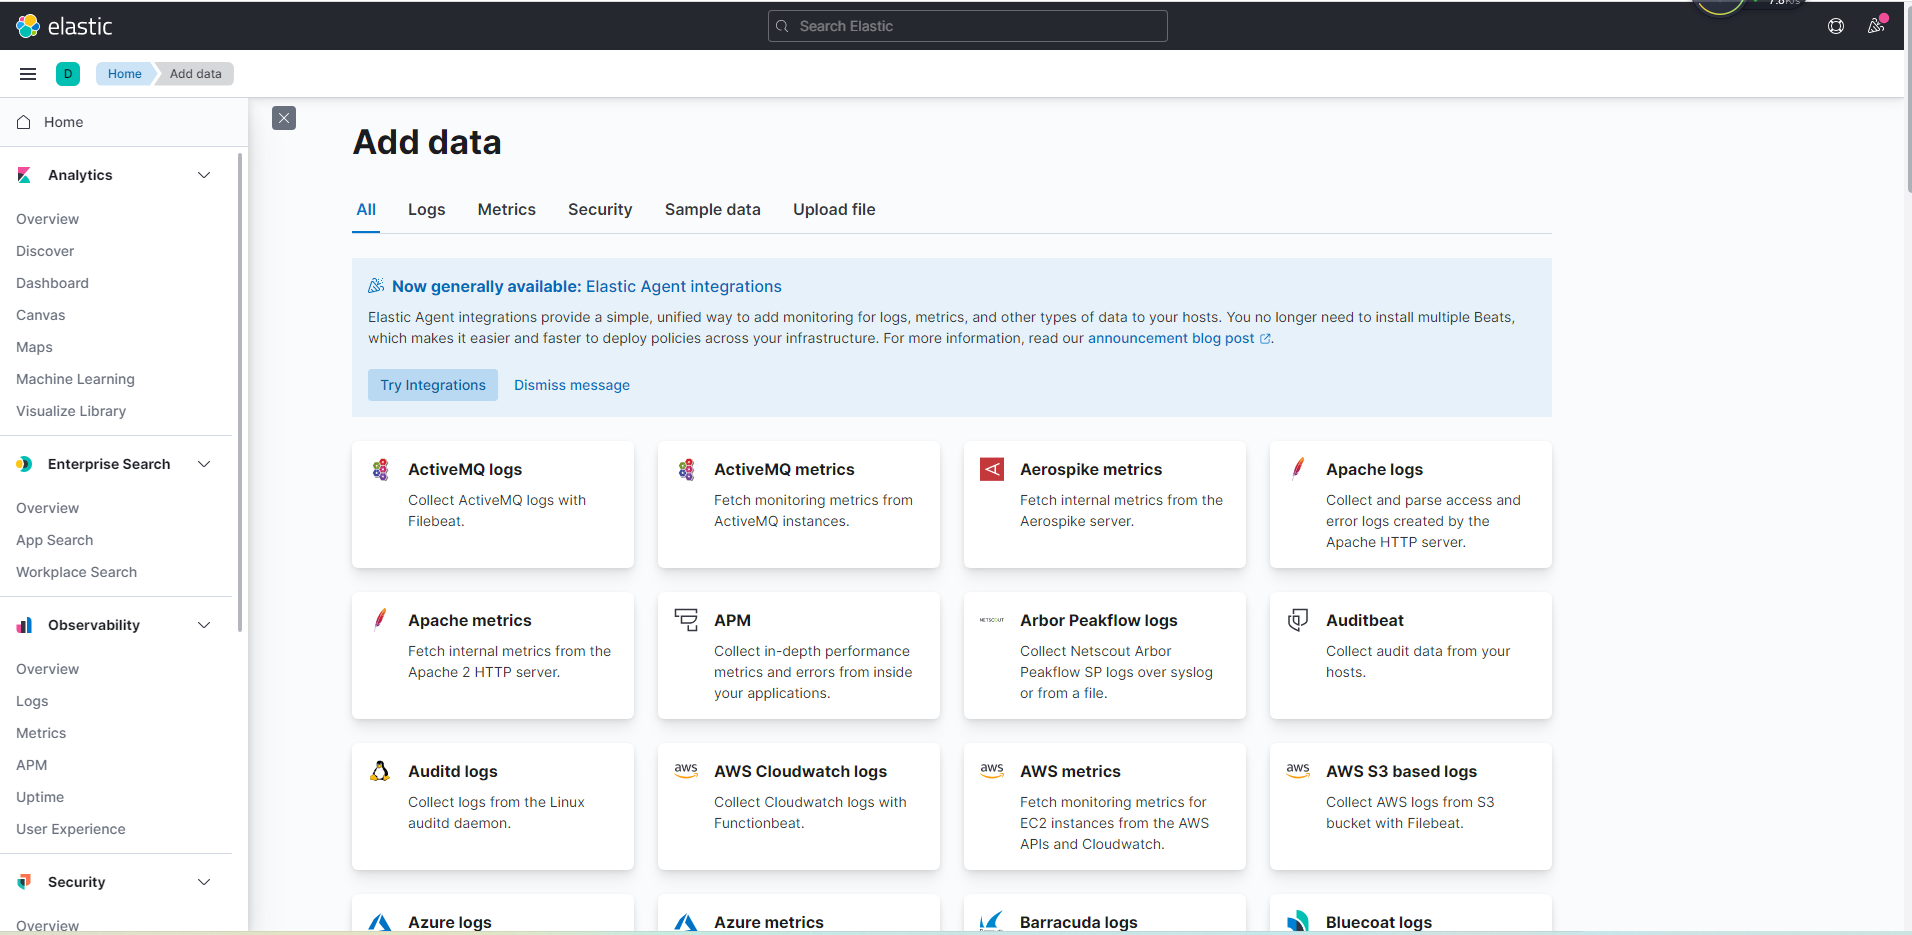Click the AWS Cloudwatch logs icon
This screenshot has height=935, width=1912.
point(686,771)
